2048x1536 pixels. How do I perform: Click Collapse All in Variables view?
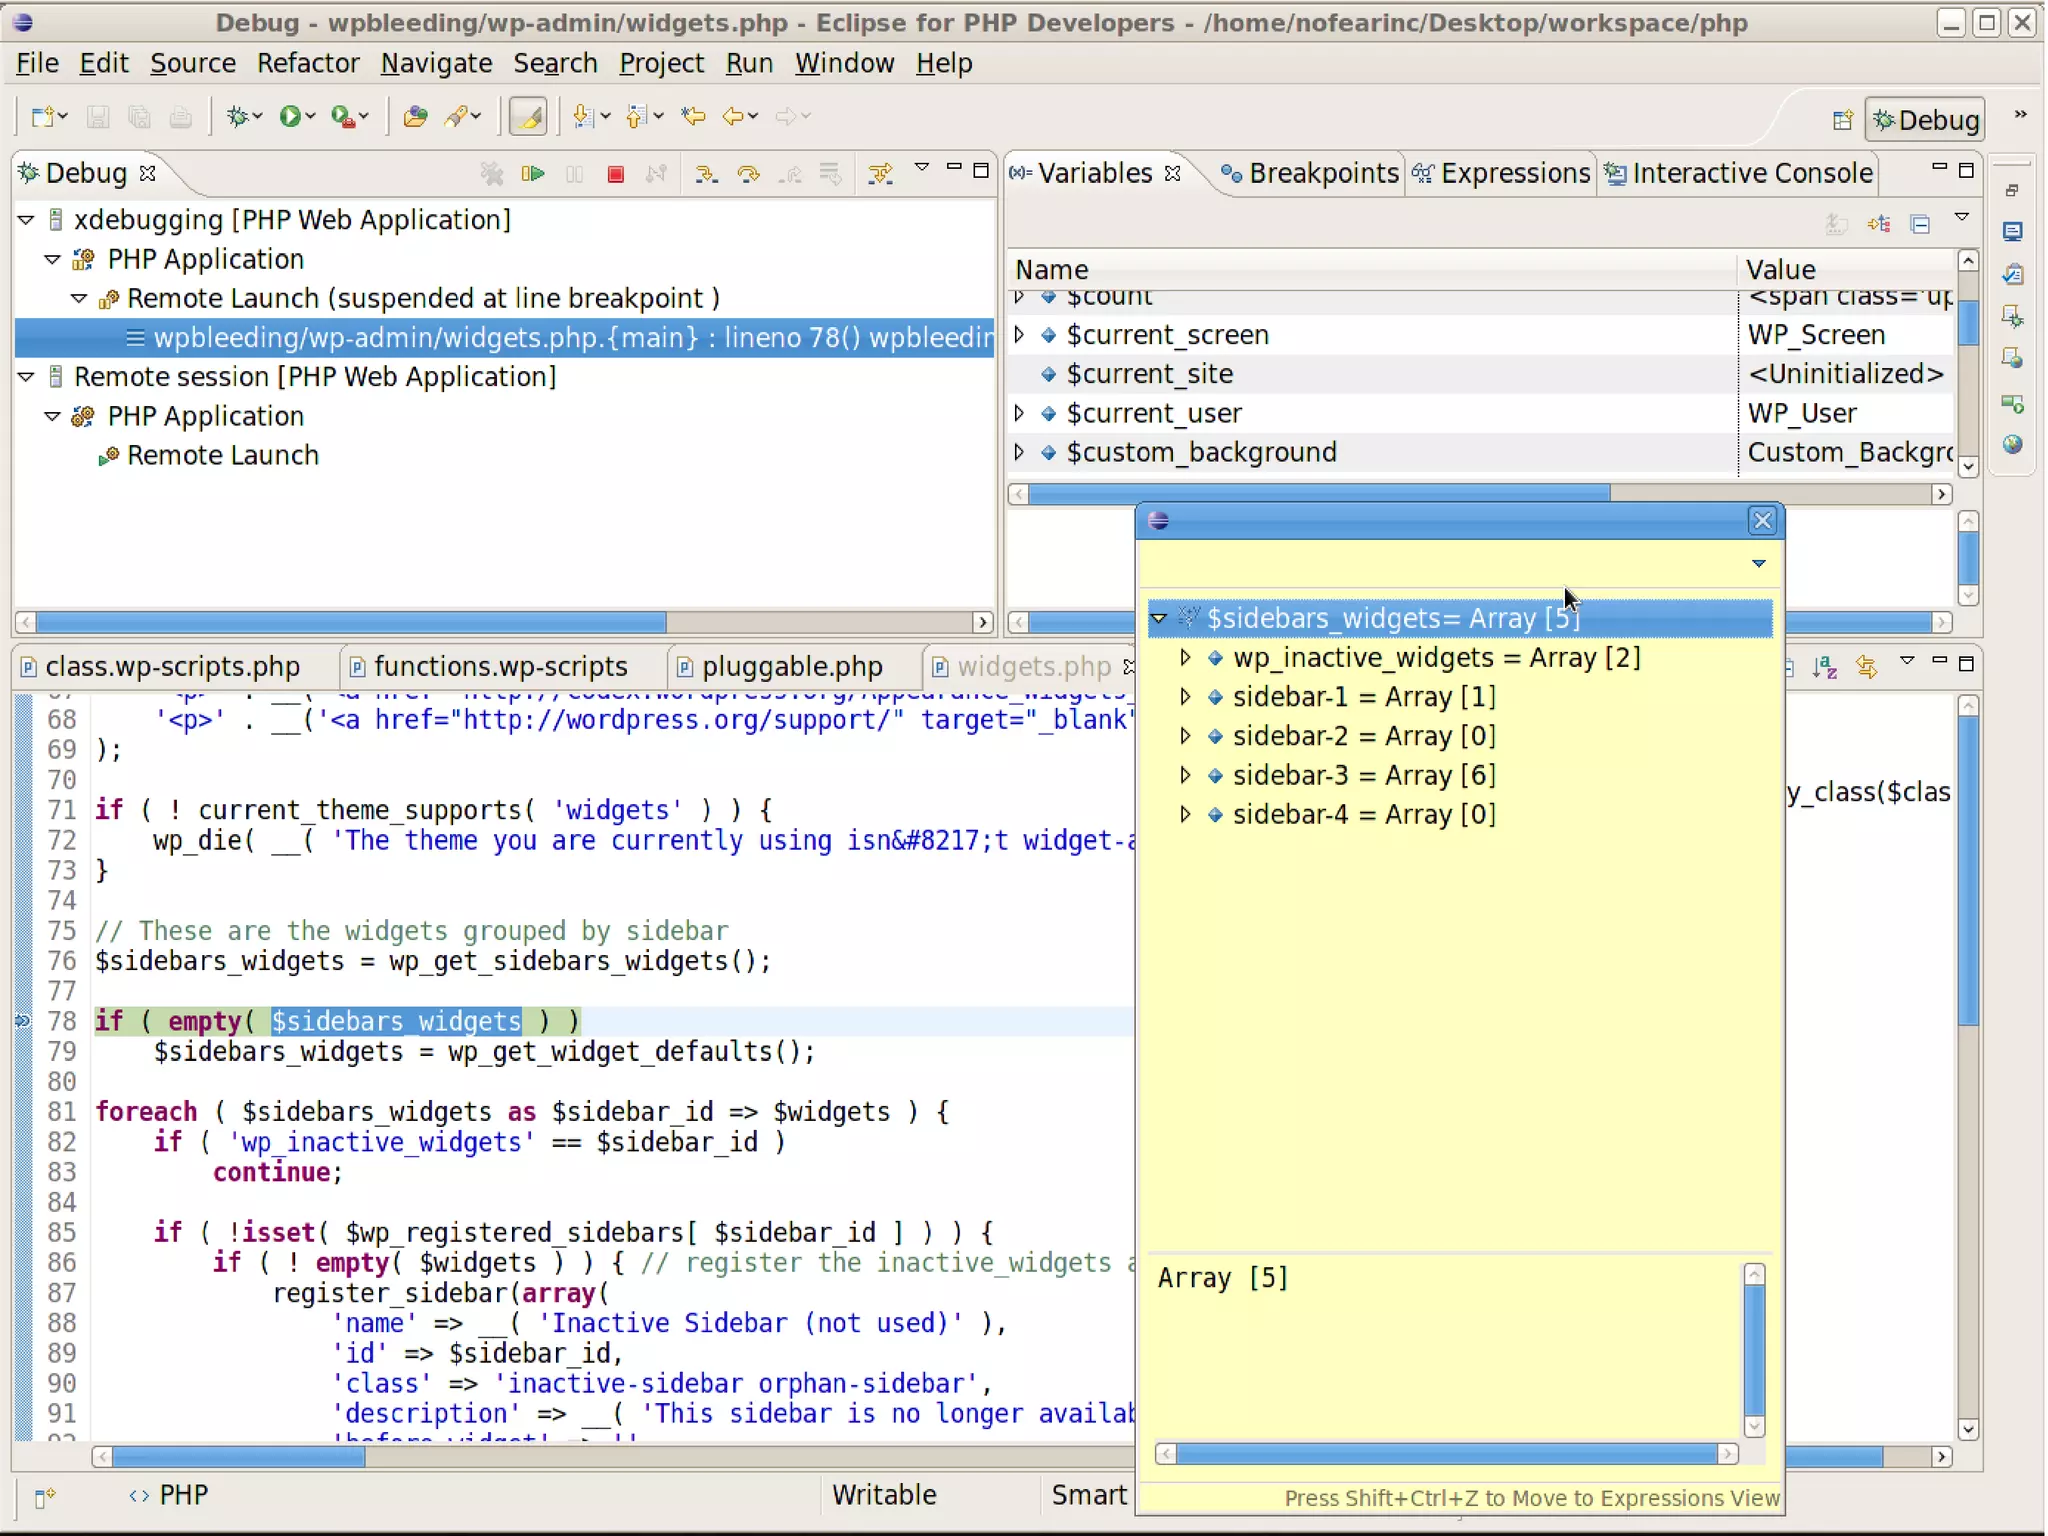pos(1920,224)
